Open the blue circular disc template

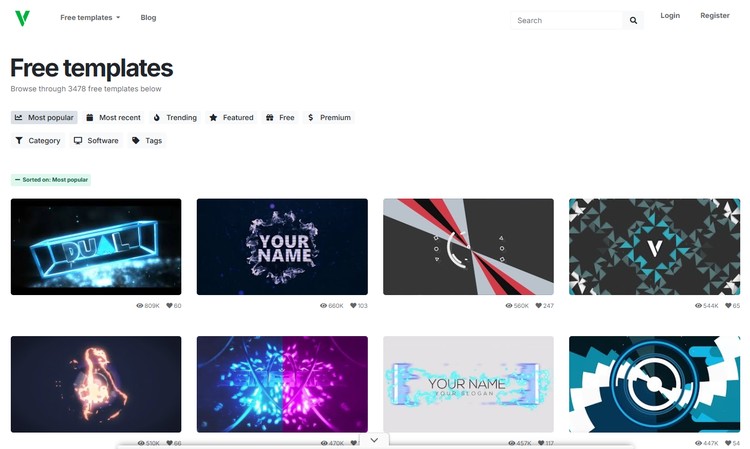point(654,384)
